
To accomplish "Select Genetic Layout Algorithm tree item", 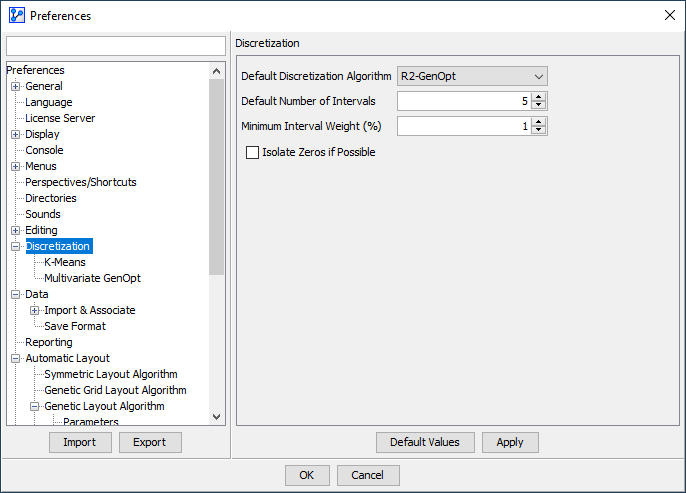I will [104, 406].
